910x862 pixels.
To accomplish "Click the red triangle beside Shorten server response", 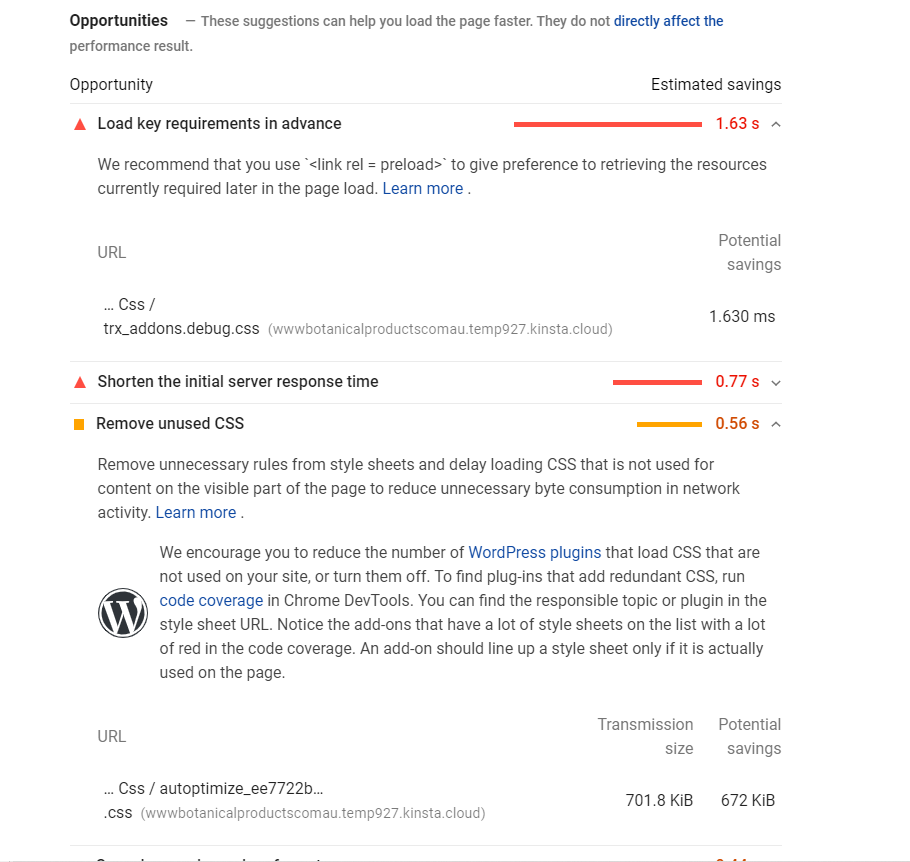I will [80, 382].
